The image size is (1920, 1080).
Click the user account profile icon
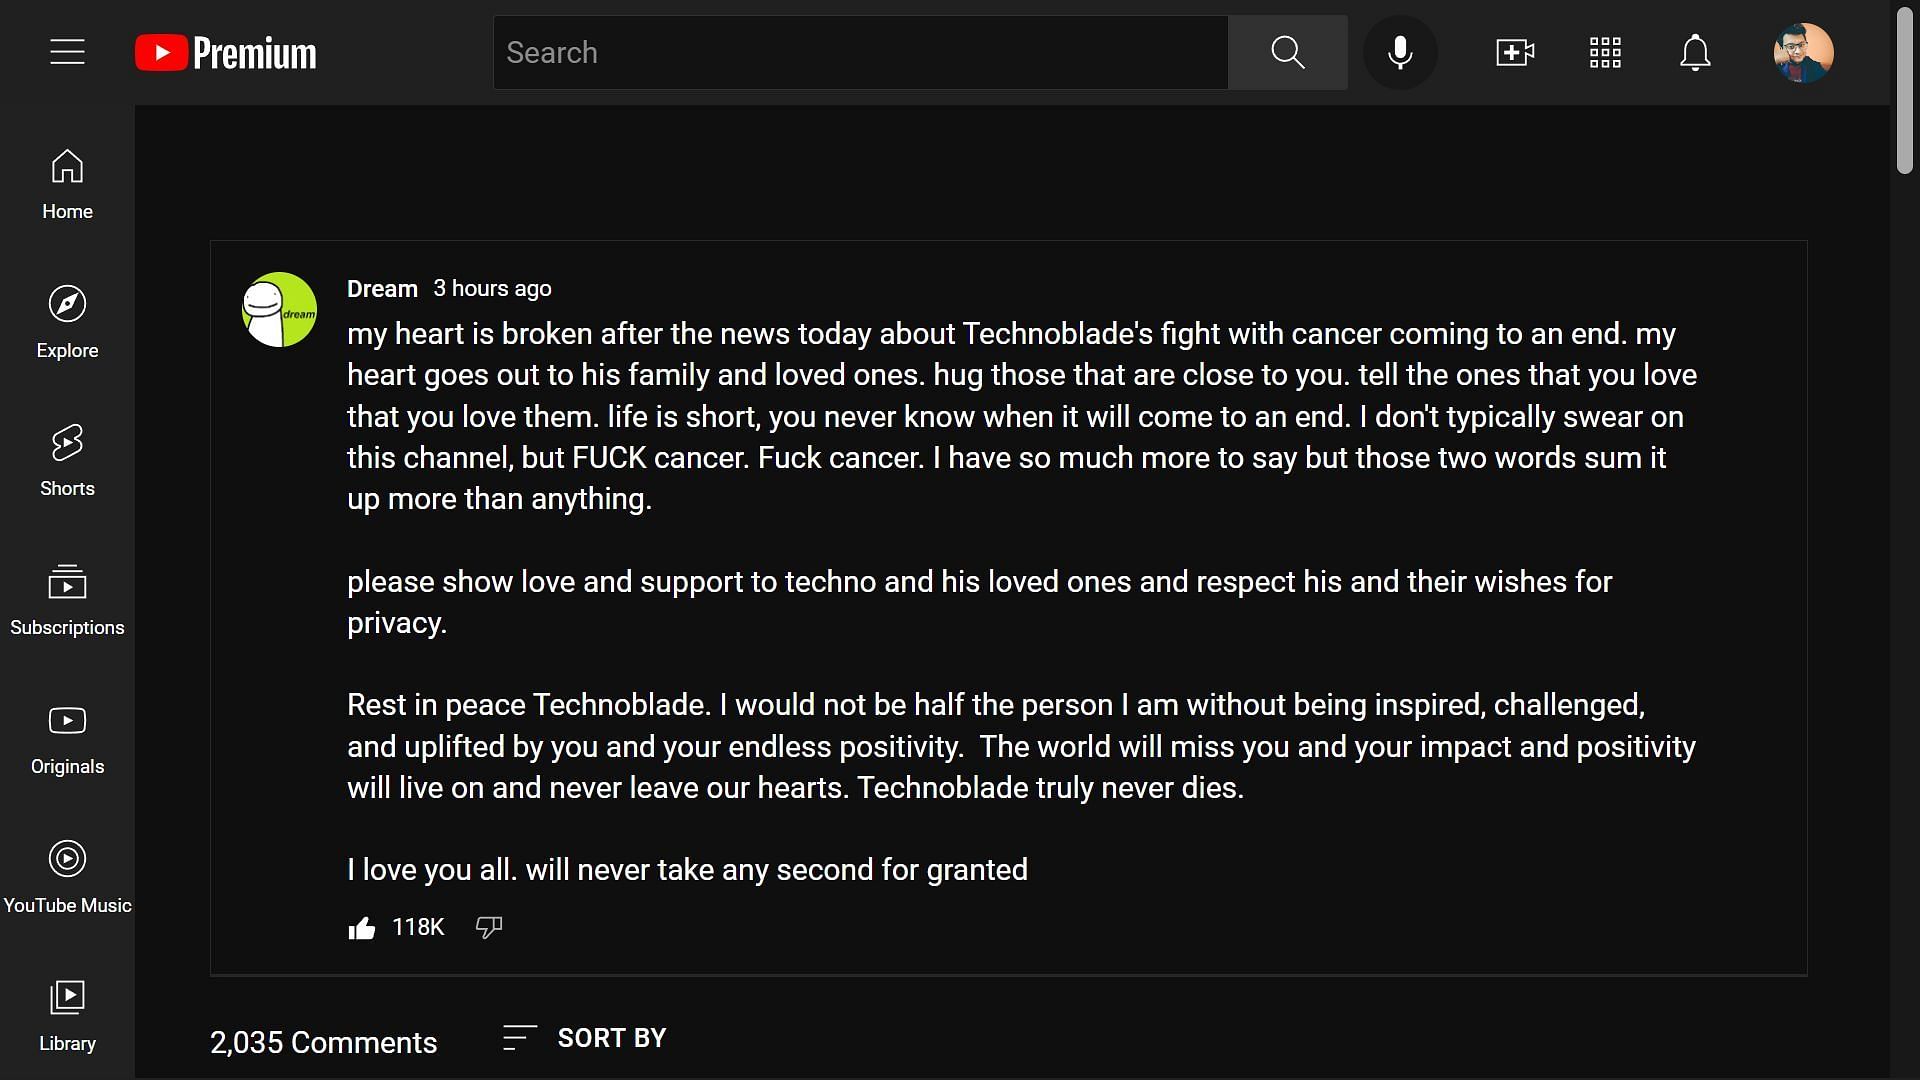1804,53
